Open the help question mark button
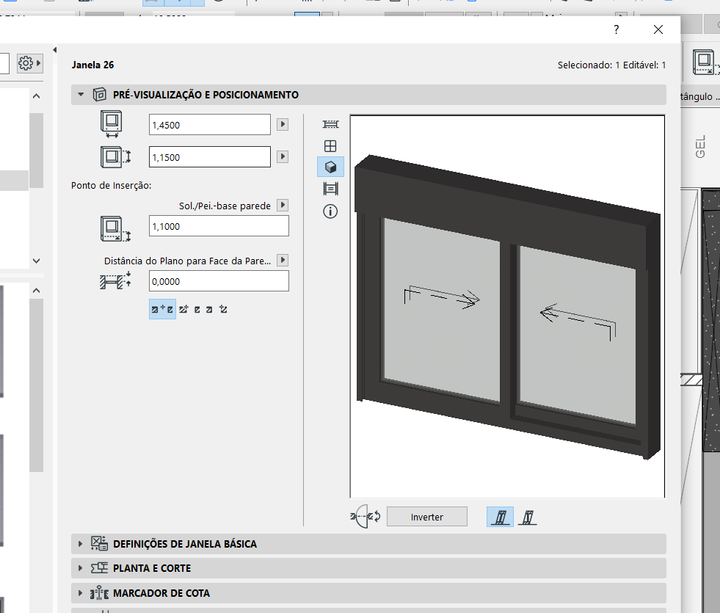The width and height of the screenshot is (720, 613). tap(616, 29)
